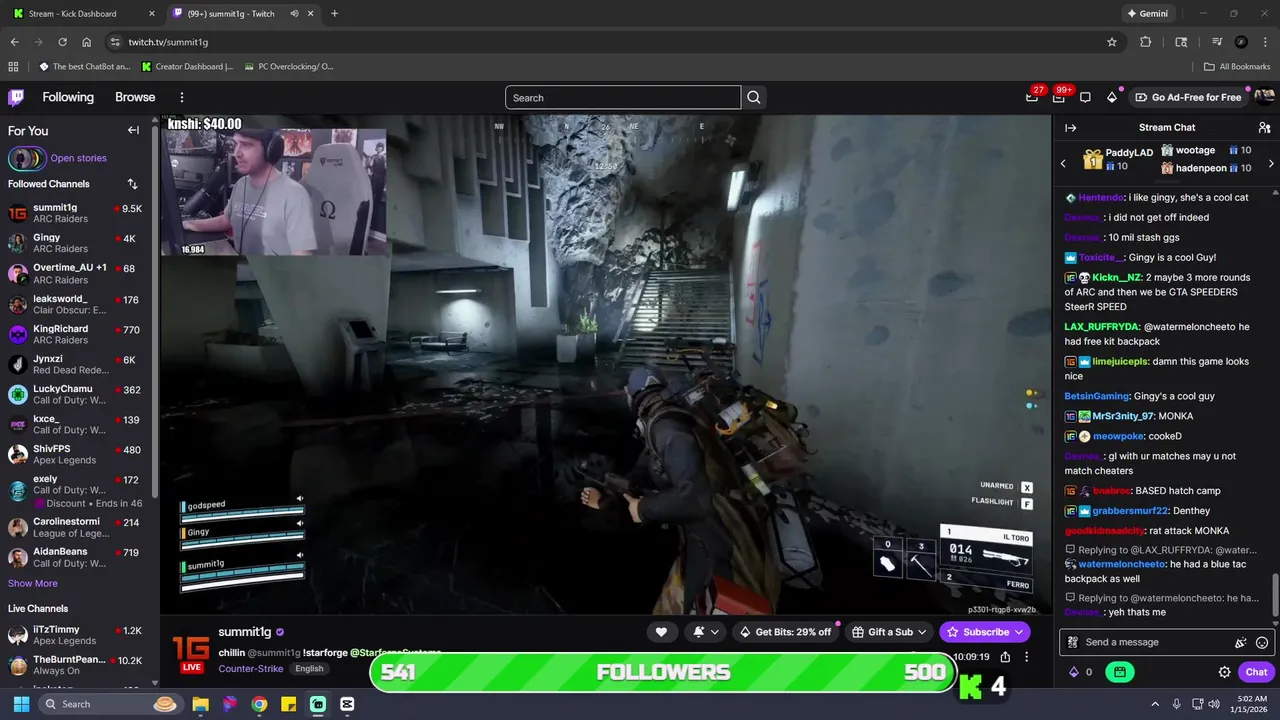Viewport: 1280px width, 720px height.
Task: Click the browser reload button
Action: (x=62, y=42)
